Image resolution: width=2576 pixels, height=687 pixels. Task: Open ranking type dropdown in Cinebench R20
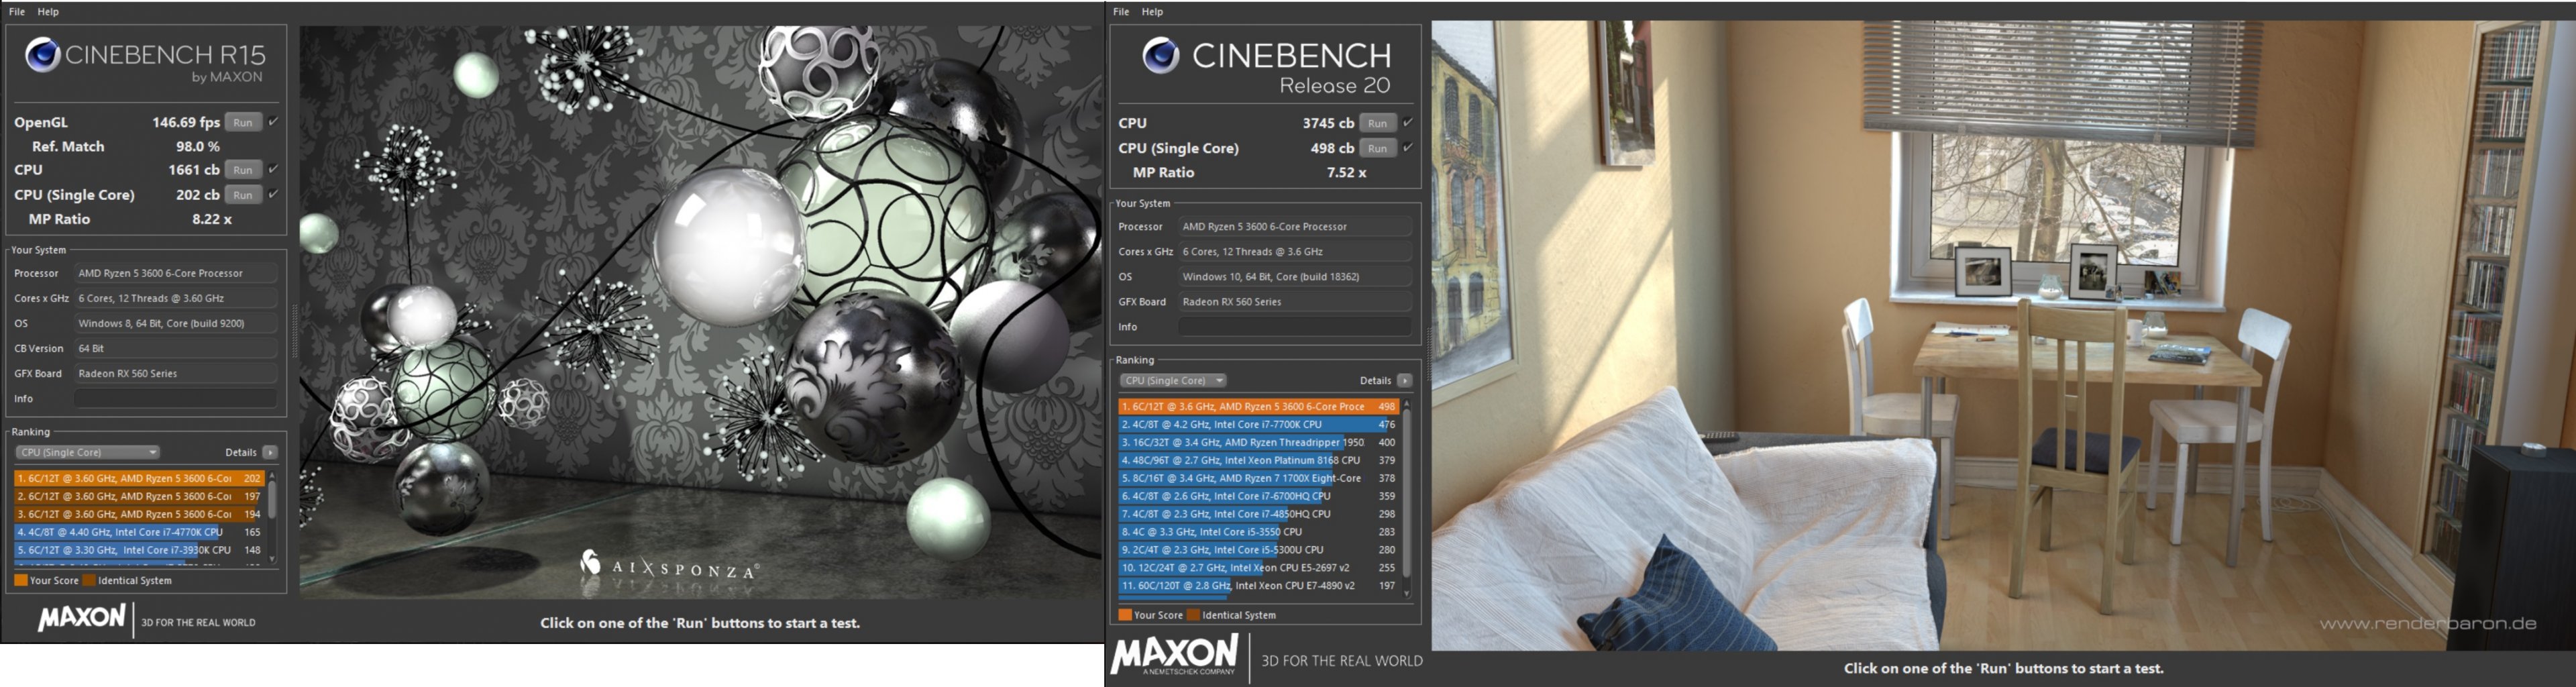(x=1173, y=380)
